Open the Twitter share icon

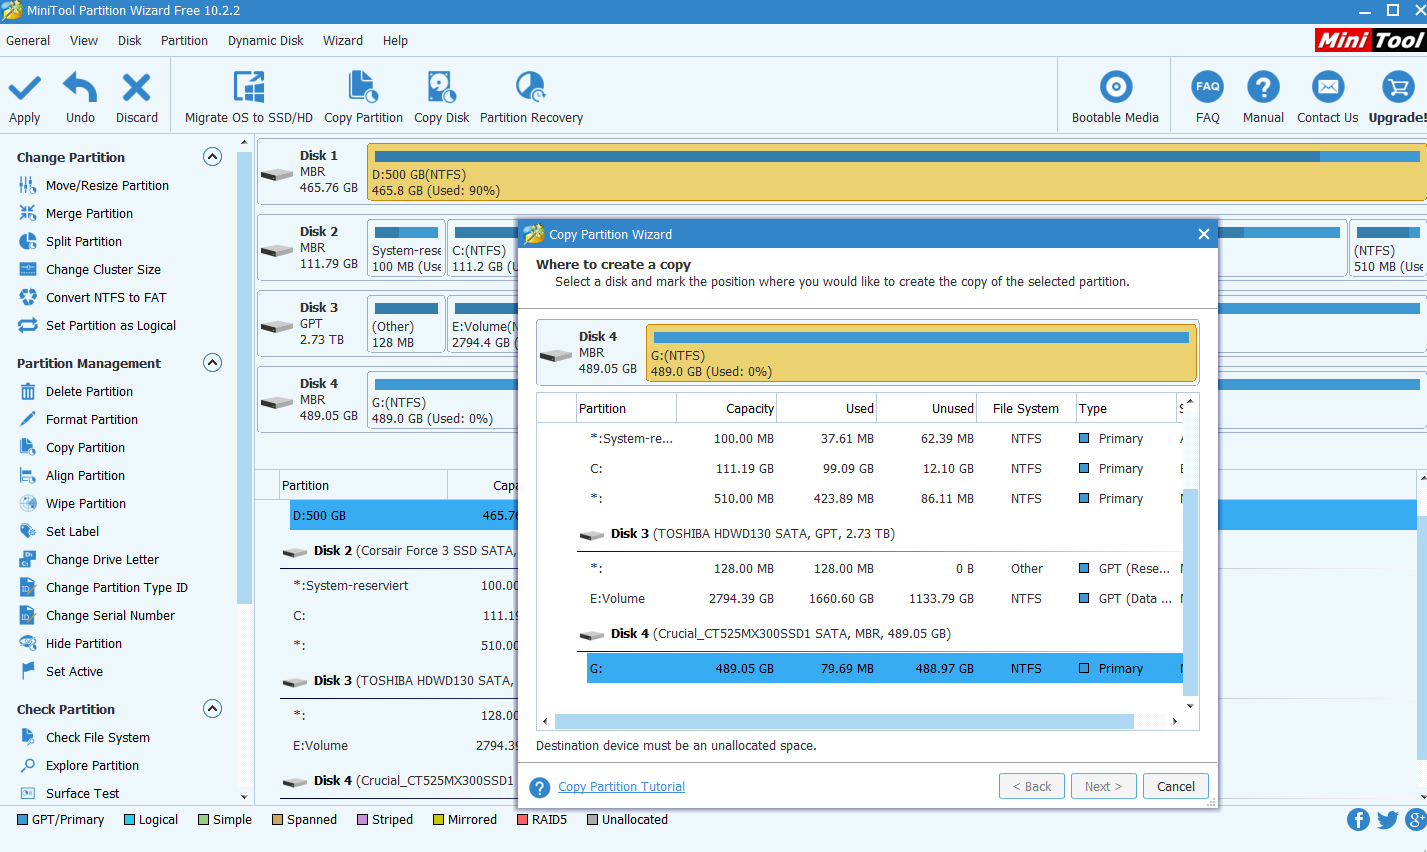click(1387, 820)
